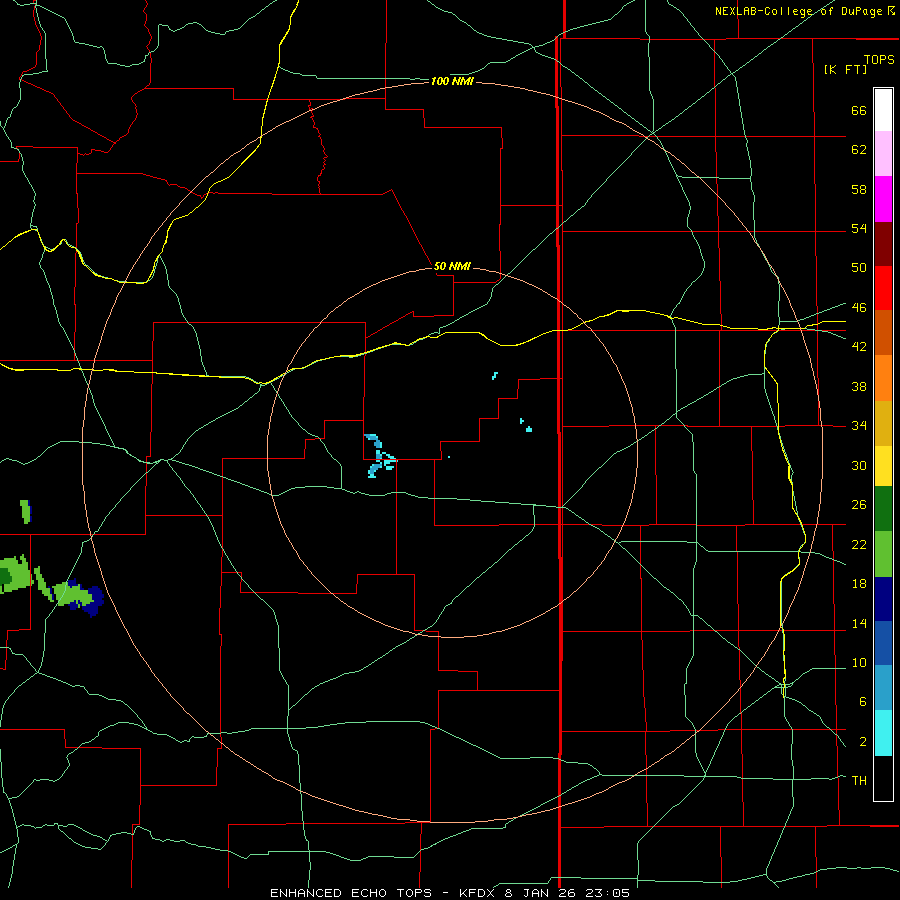900x900 pixels.
Task: Click the "TH" threshold label
Action: [x=859, y=780]
